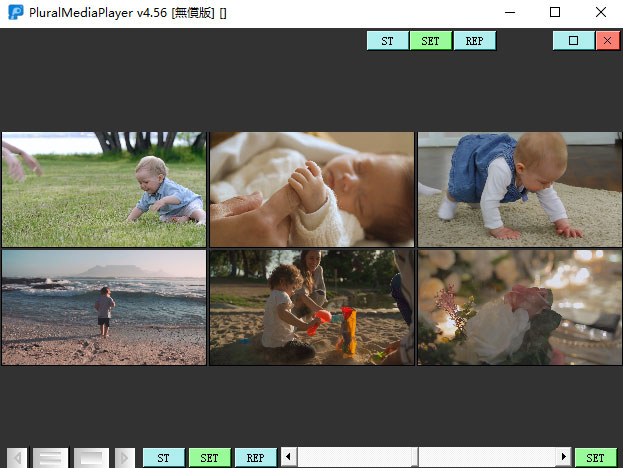Click the bottom next arrow icon
This screenshot has width=623, height=468.
click(124, 458)
